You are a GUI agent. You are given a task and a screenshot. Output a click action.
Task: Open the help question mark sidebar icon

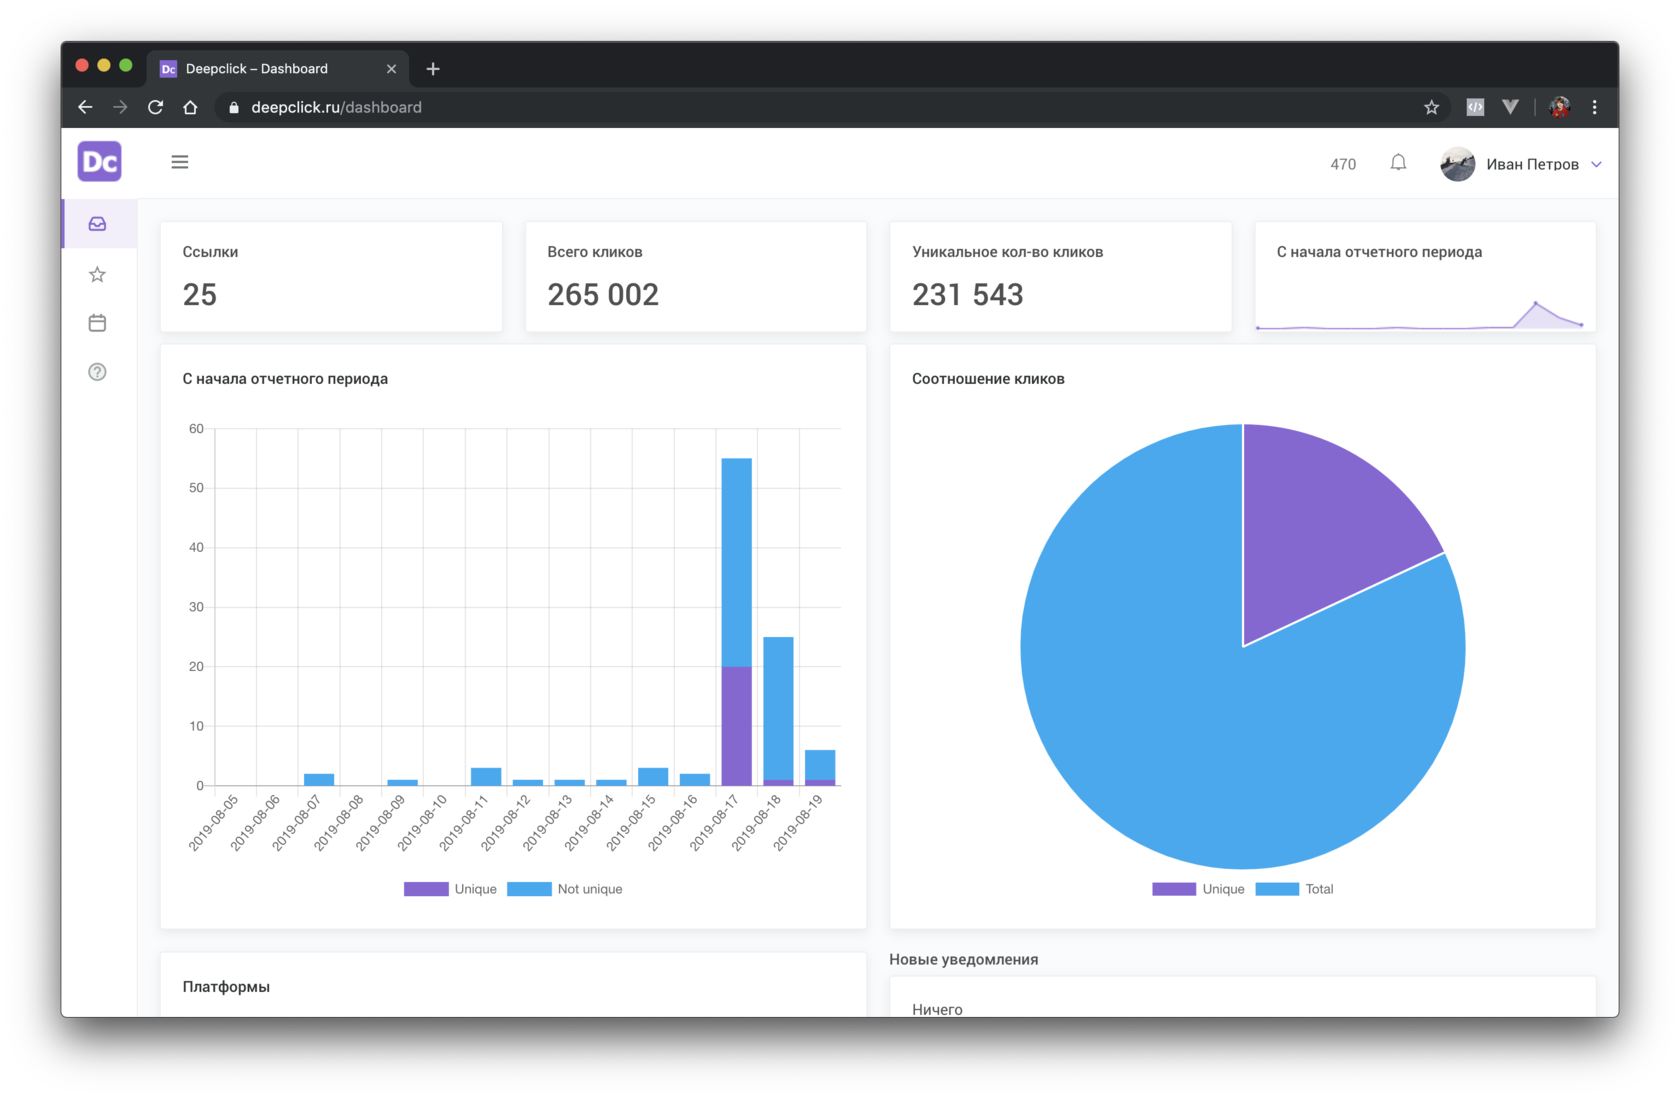pyautogui.click(x=97, y=372)
